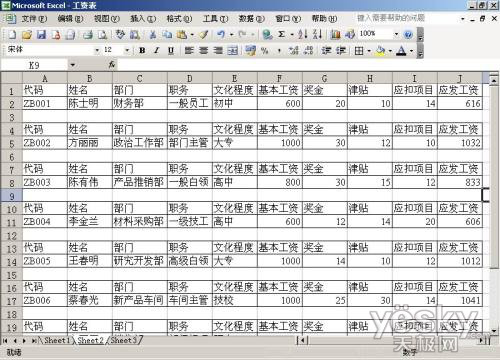Click the AutoSum sigma button
Image resolution: width=500 pixels, height=360 pixels.
(282, 35)
